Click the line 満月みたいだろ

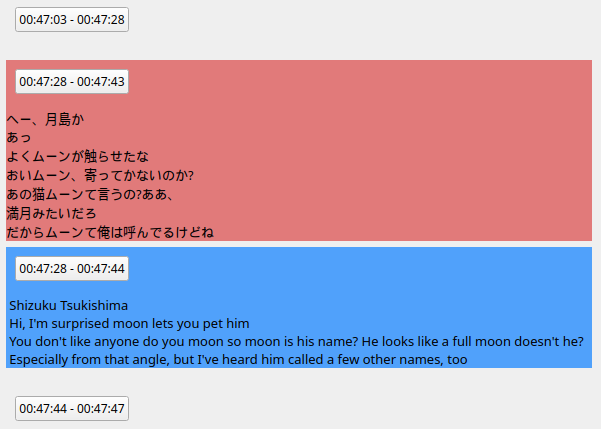pos(51,213)
